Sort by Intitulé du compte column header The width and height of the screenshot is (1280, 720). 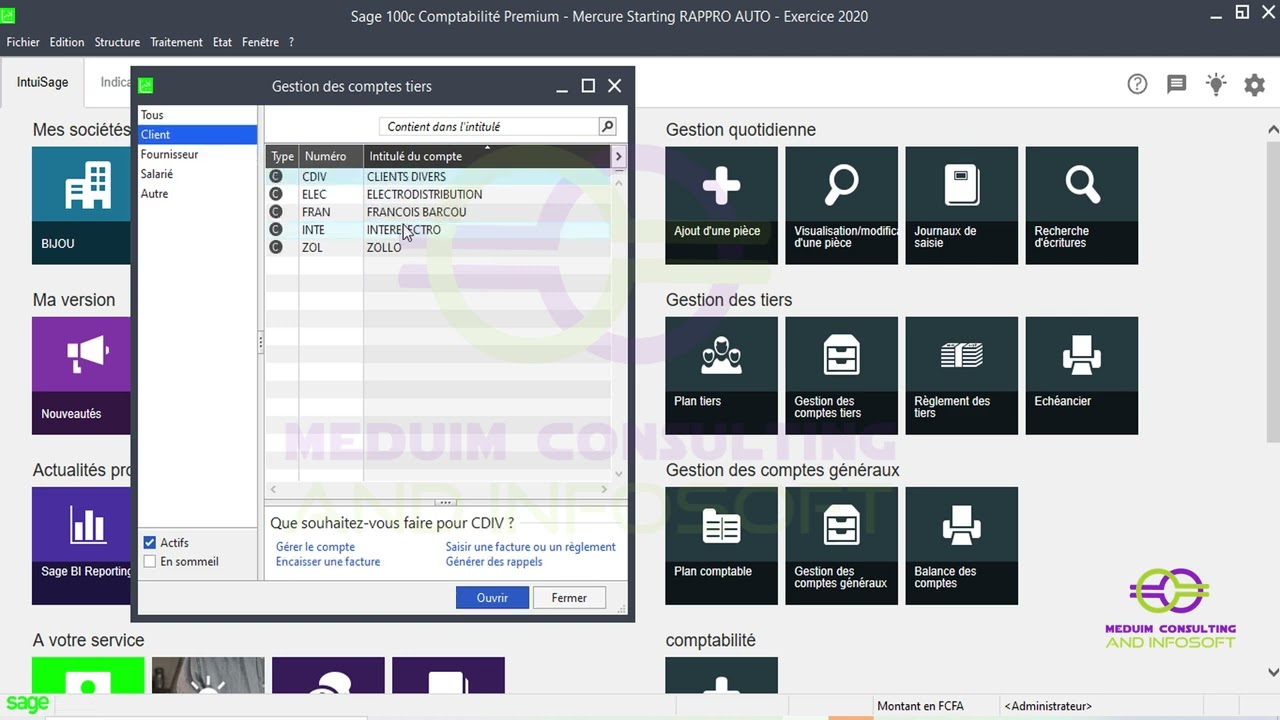click(x=487, y=156)
